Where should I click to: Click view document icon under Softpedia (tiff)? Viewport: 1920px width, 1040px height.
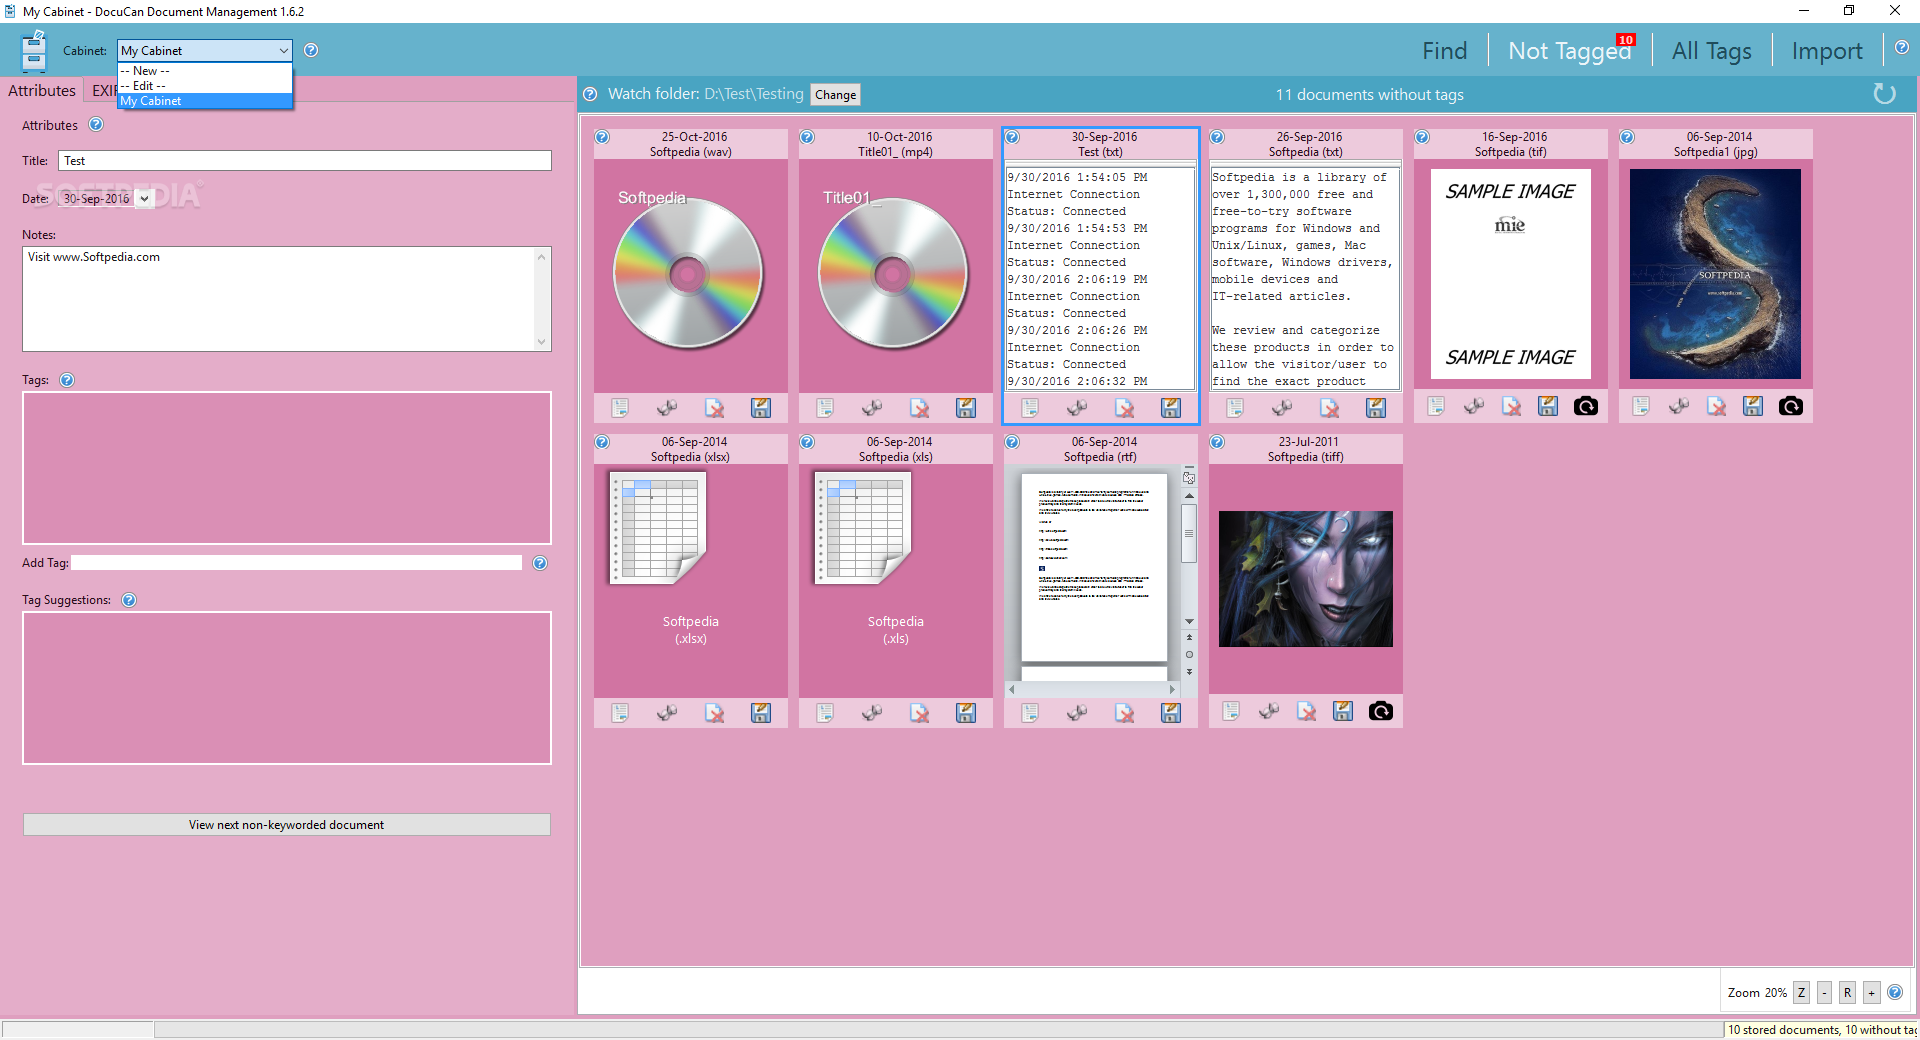(x=1231, y=711)
